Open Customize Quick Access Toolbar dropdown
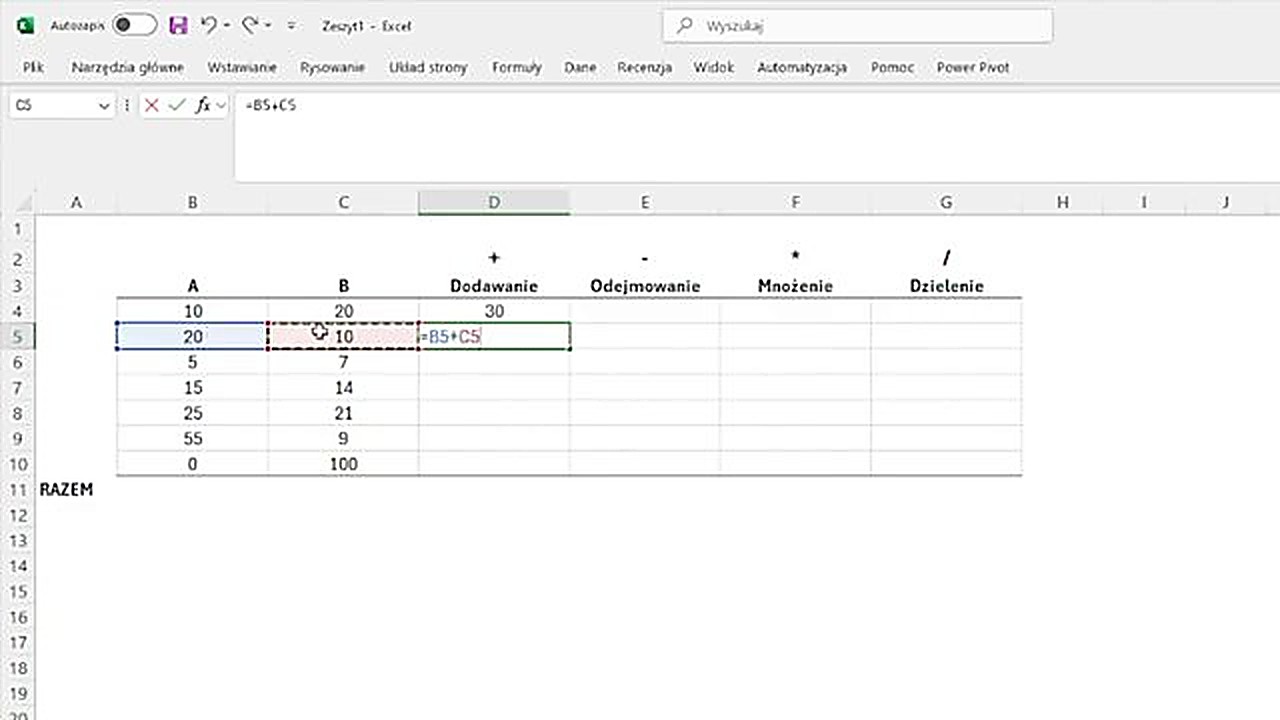1280x720 pixels. (x=291, y=26)
